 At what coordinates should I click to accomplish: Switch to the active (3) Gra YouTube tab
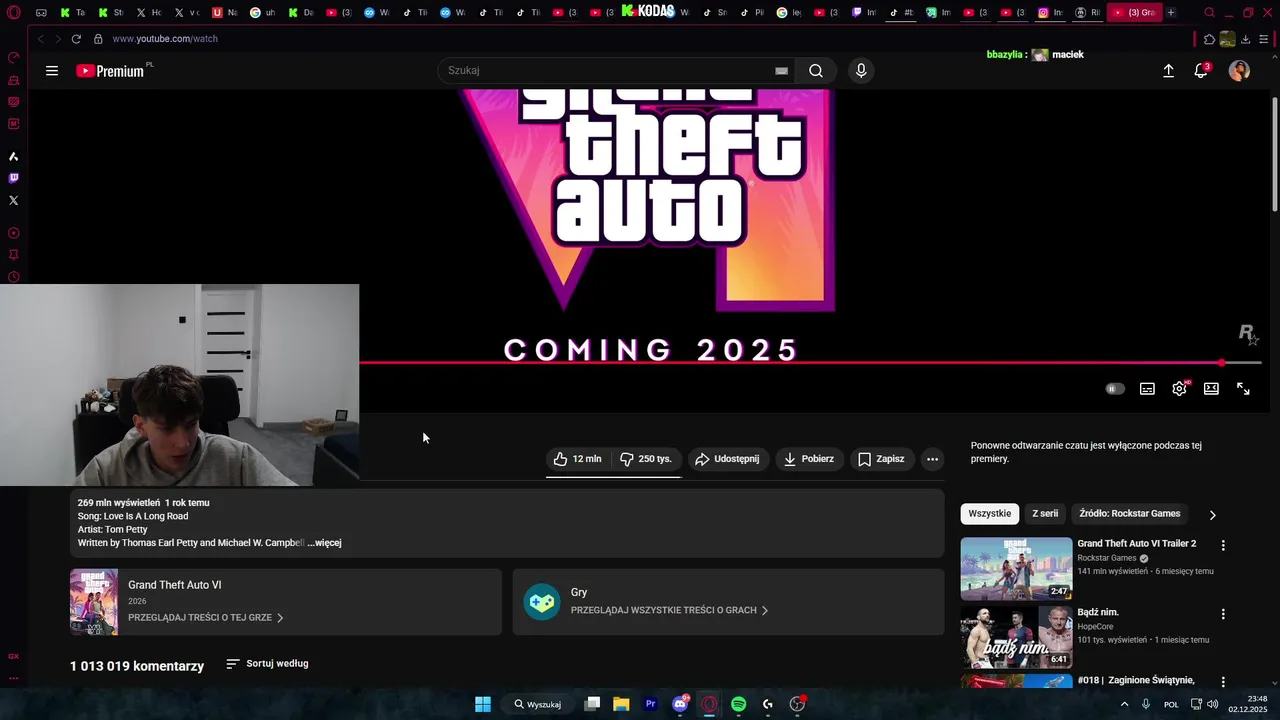pyautogui.click(x=1133, y=13)
